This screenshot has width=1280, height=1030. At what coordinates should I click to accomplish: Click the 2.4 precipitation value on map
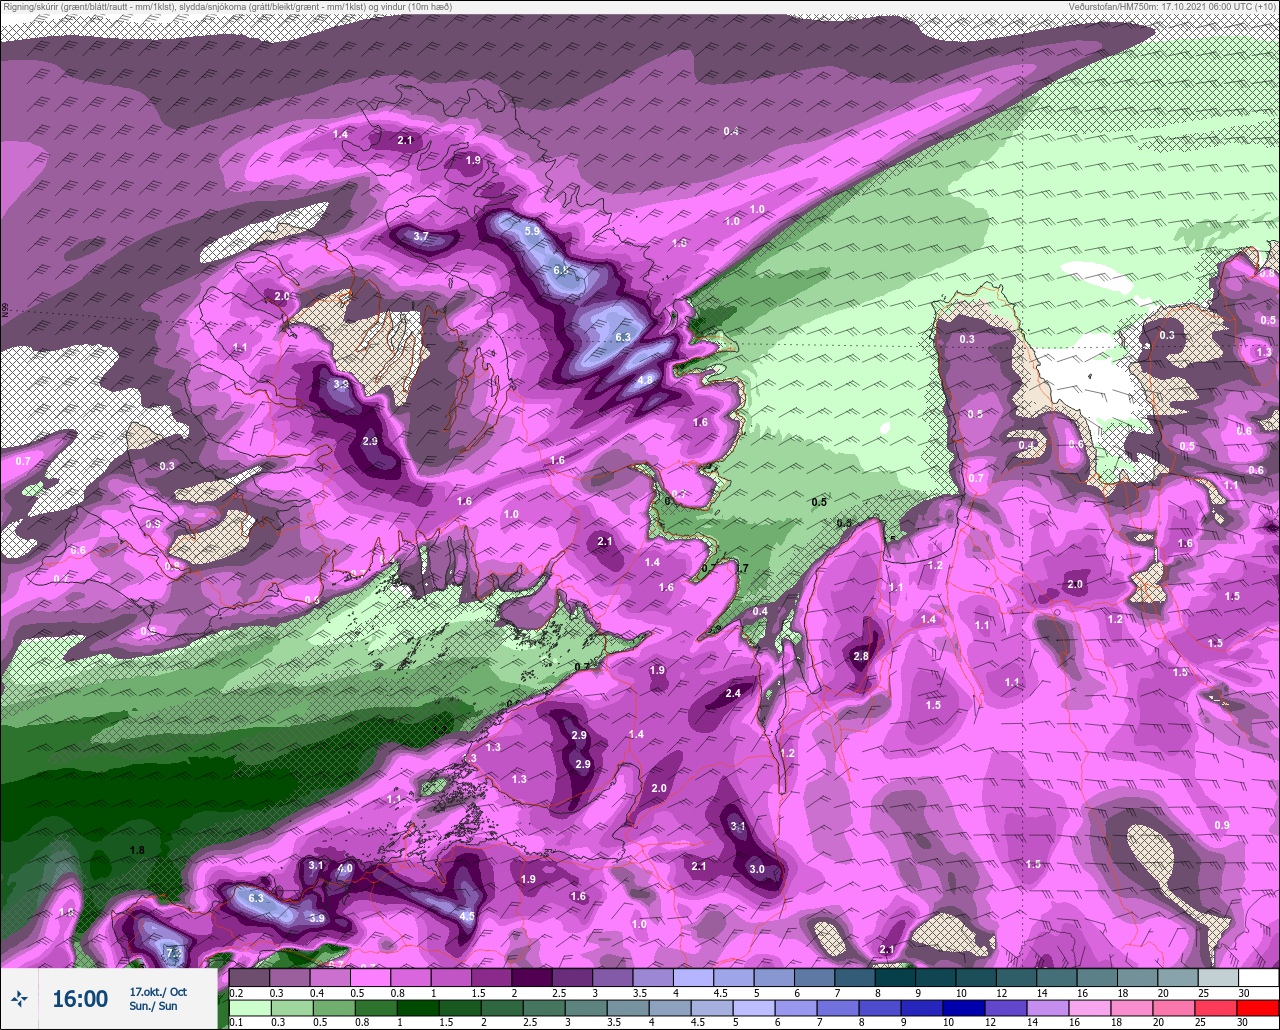733,694
